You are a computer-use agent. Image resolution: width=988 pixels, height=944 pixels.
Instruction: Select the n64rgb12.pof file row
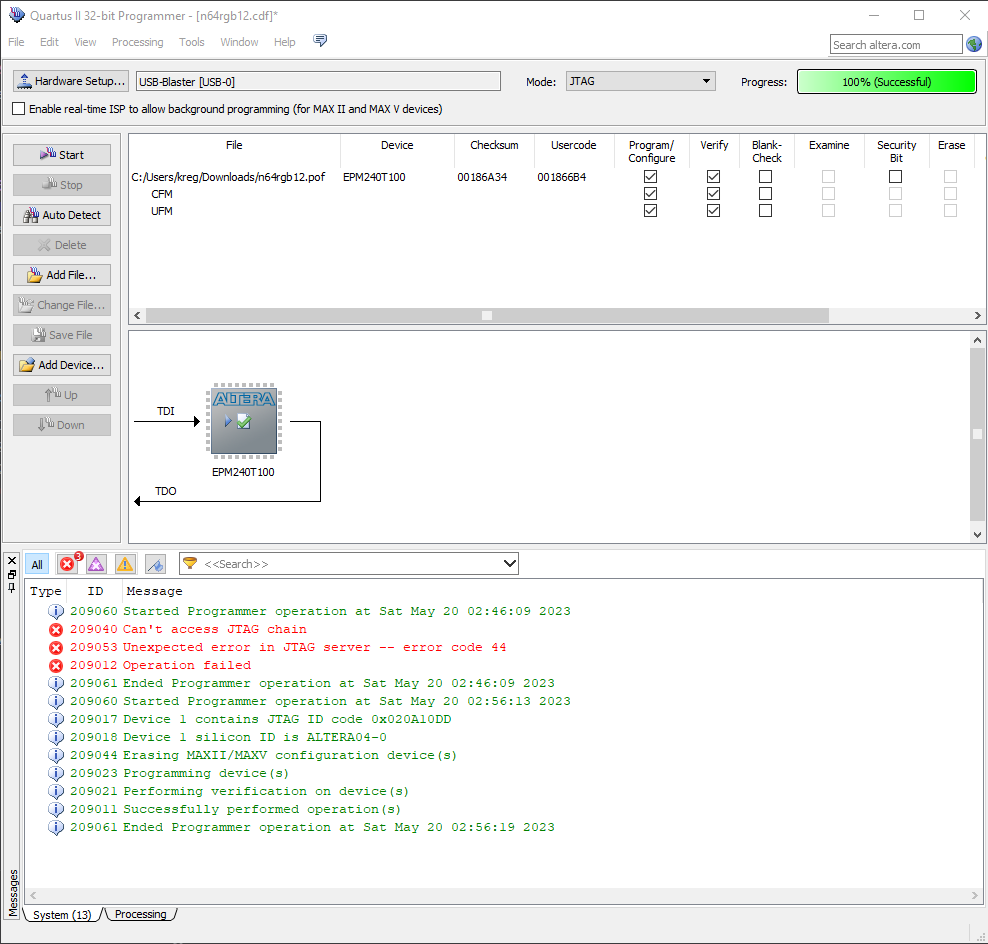(x=228, y=177)
